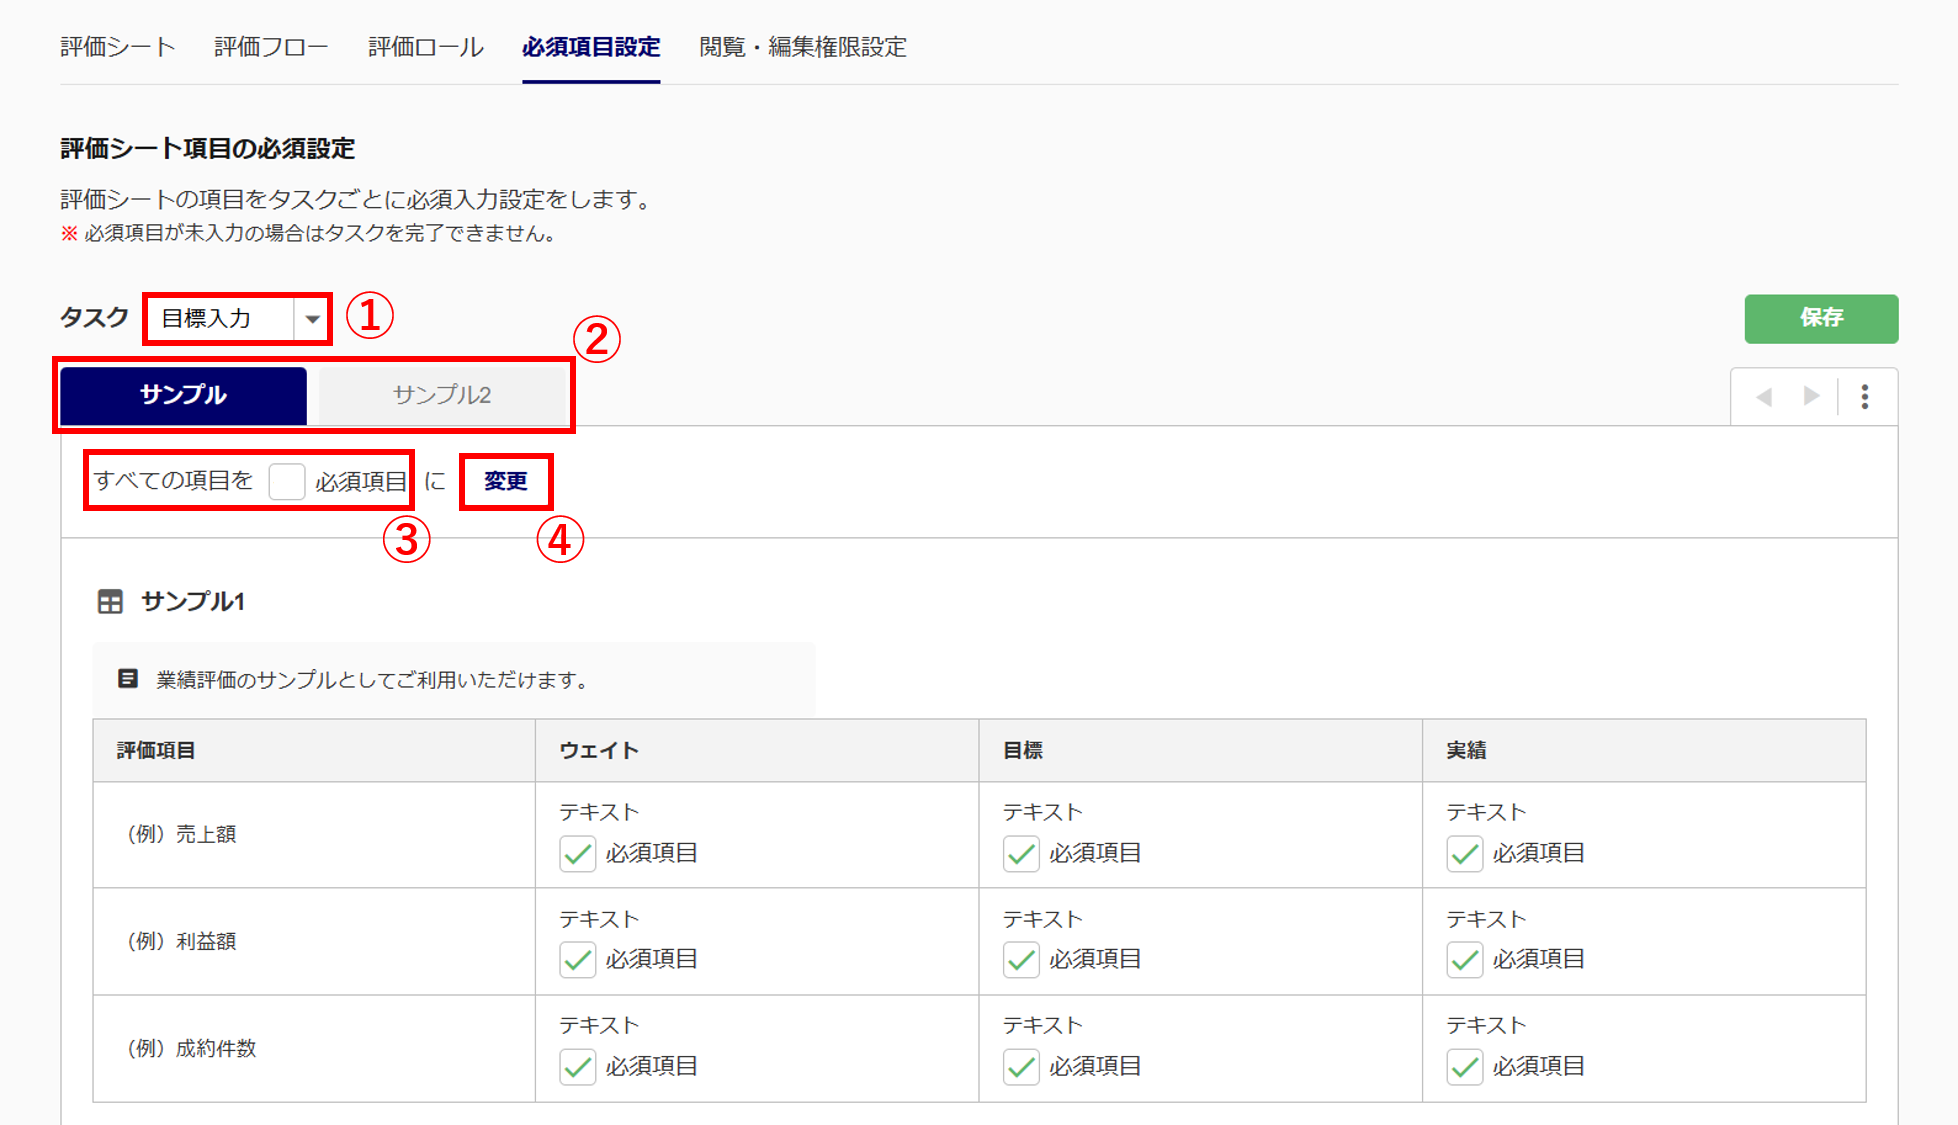Go to 閲覧・編集権限設定 tab
The image size is (1958, 1125).
803,47
